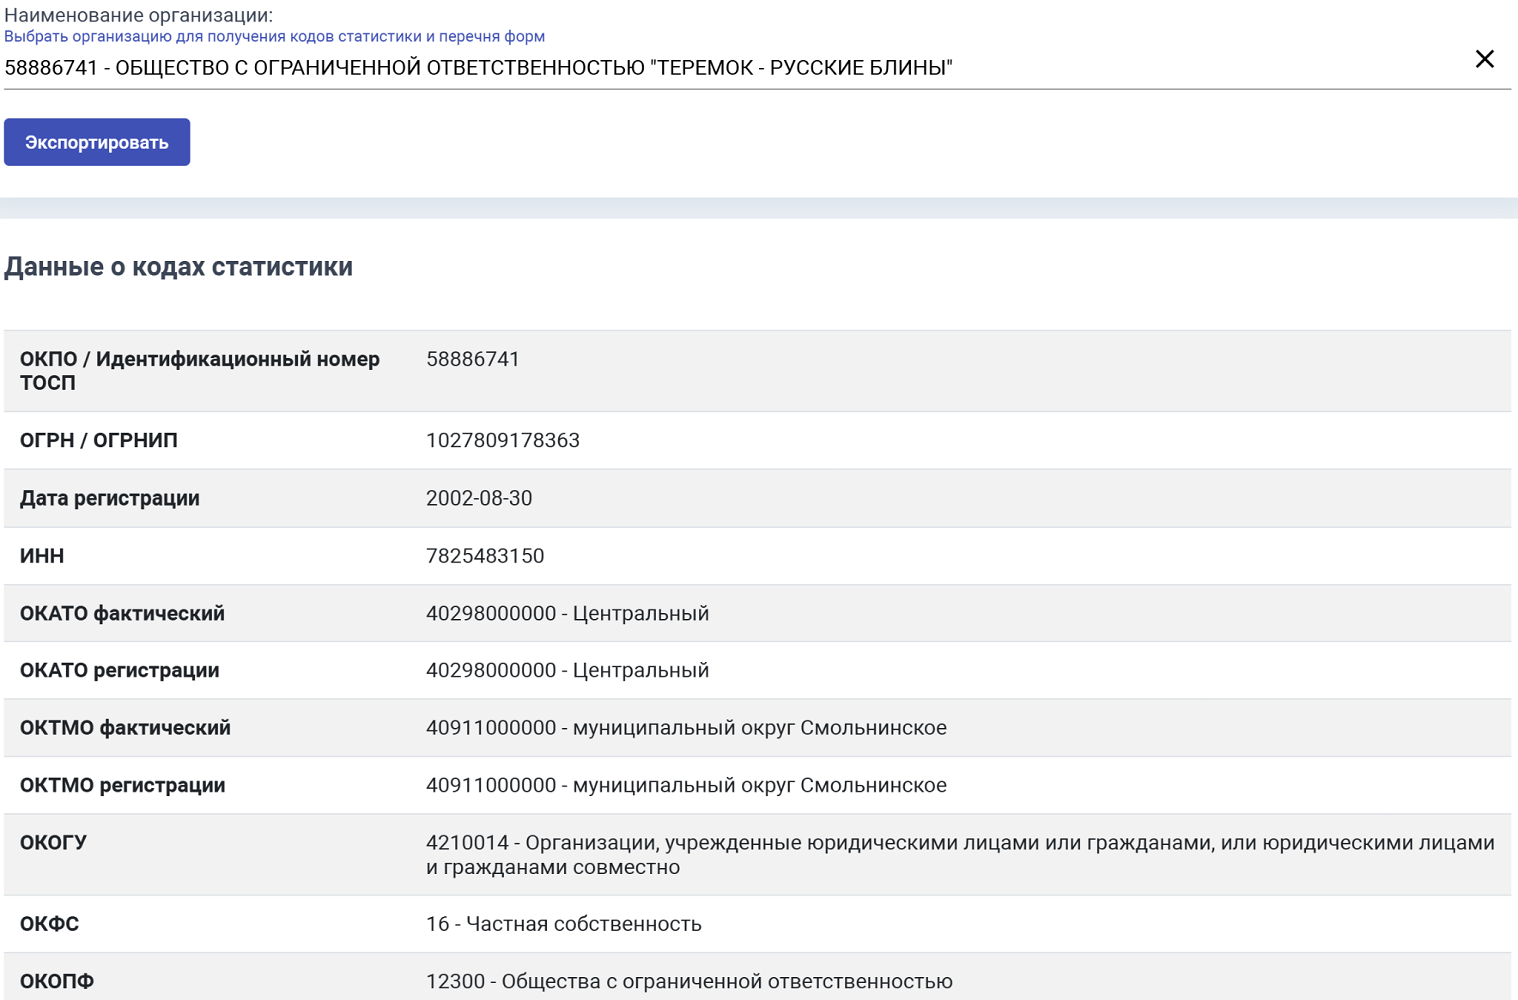
Task: Click the value in ОКАТО фактический row
Action: click(x=567, y=613)
